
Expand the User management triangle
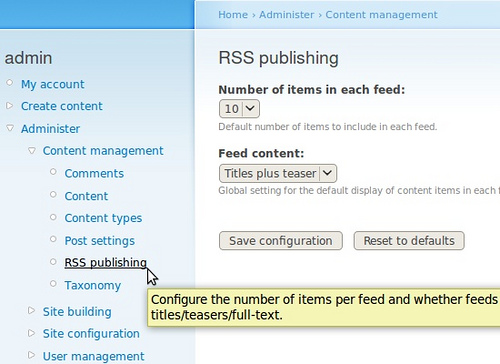31,355
